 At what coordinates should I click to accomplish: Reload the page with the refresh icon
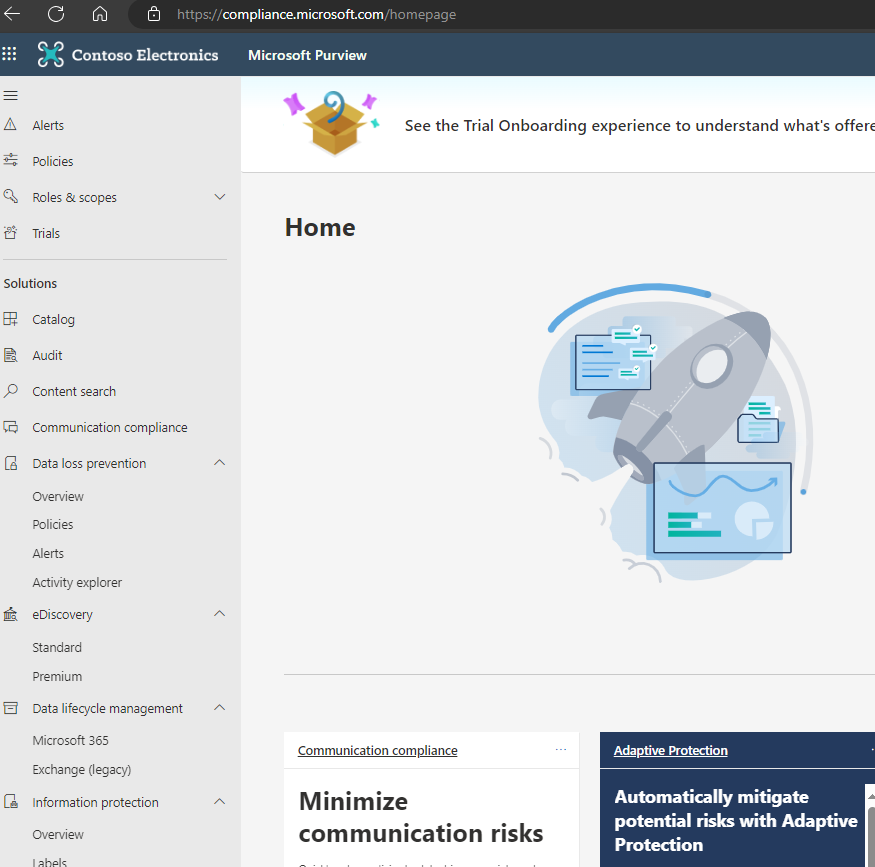click(x=56, y=14)
